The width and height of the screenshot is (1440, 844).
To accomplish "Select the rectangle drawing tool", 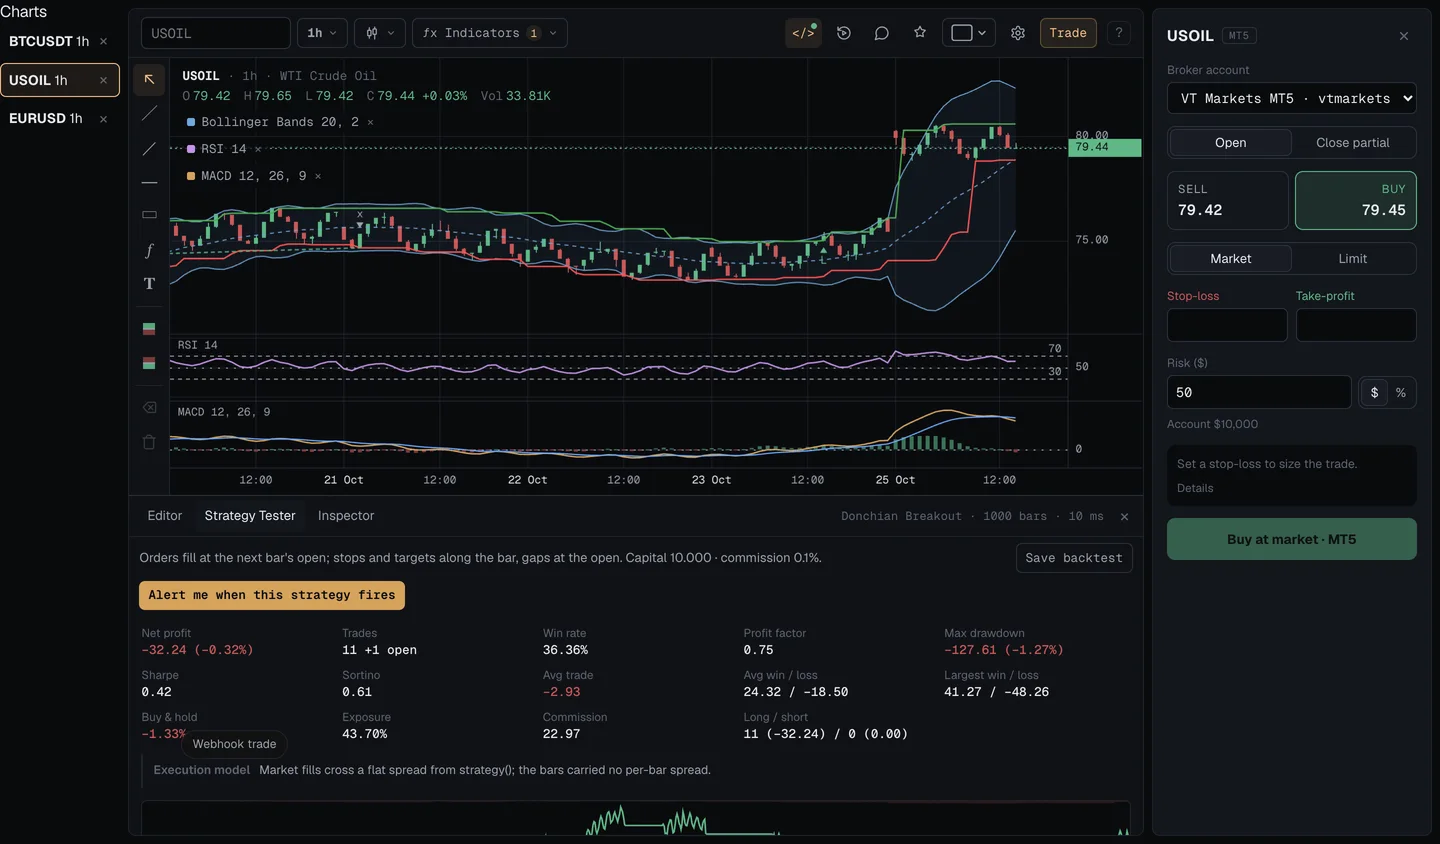I will click(x=149, y=215).
